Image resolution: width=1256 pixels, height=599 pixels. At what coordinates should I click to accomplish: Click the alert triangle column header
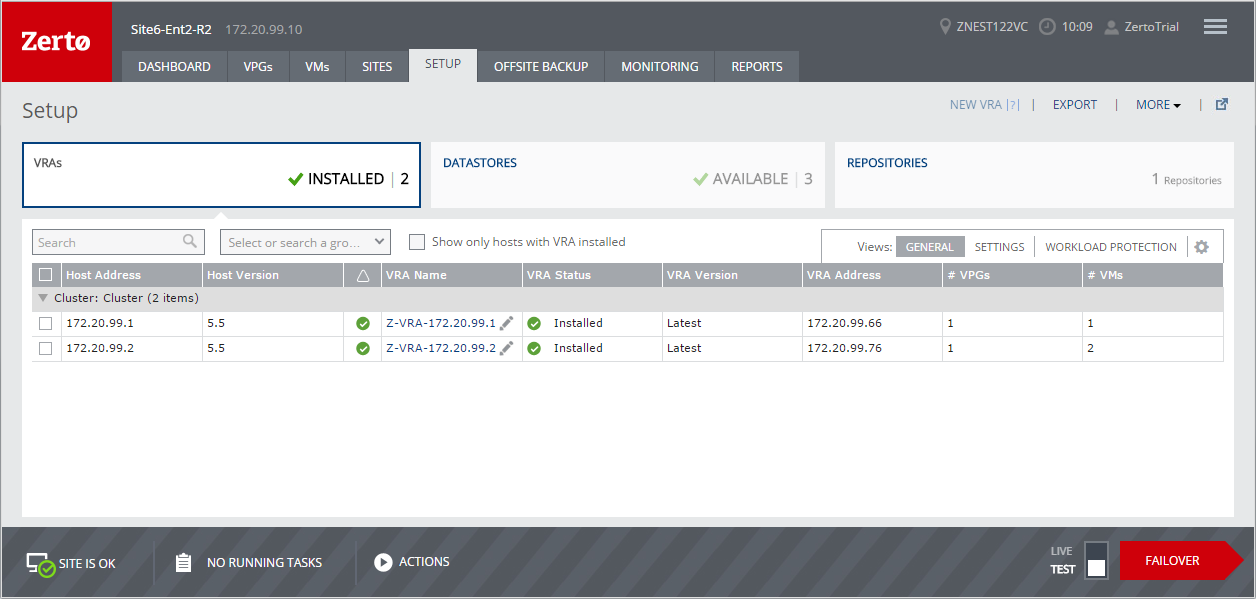363,275
